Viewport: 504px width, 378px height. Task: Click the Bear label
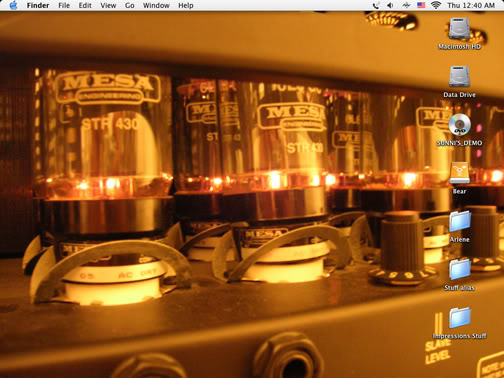(x=459, y=191)
